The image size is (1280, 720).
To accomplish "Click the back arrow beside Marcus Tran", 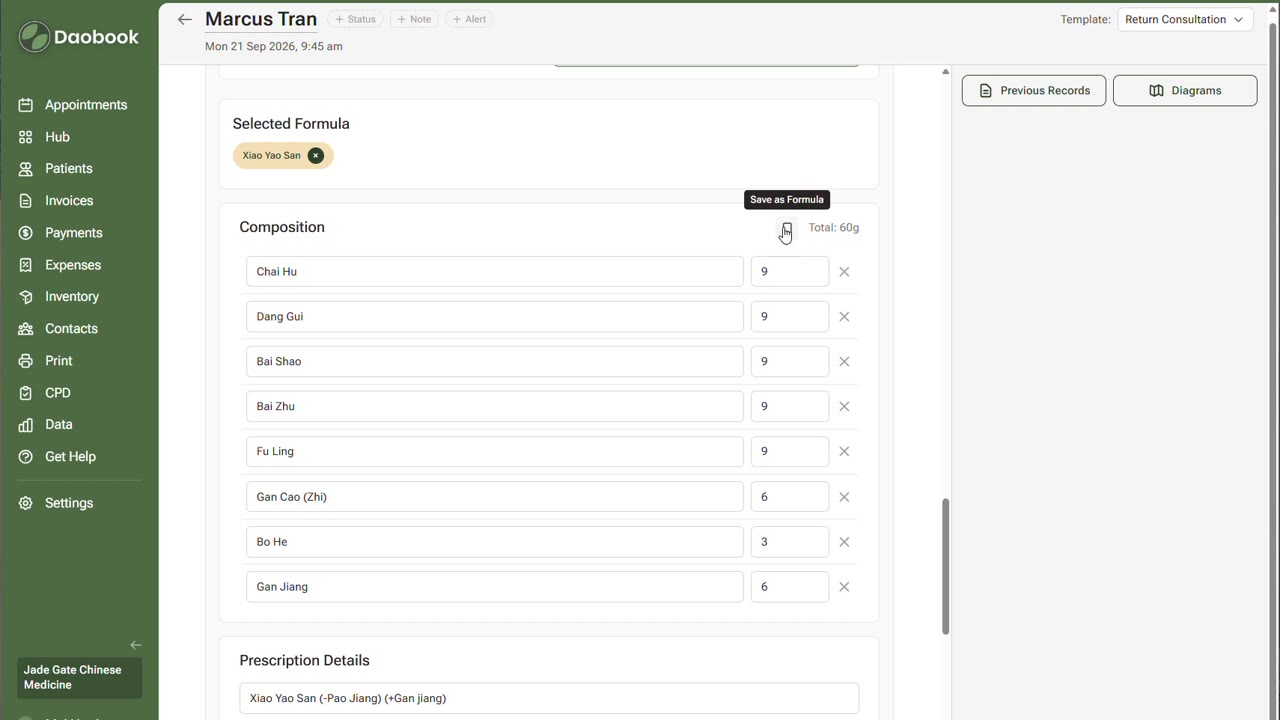I will click(184, 19).
